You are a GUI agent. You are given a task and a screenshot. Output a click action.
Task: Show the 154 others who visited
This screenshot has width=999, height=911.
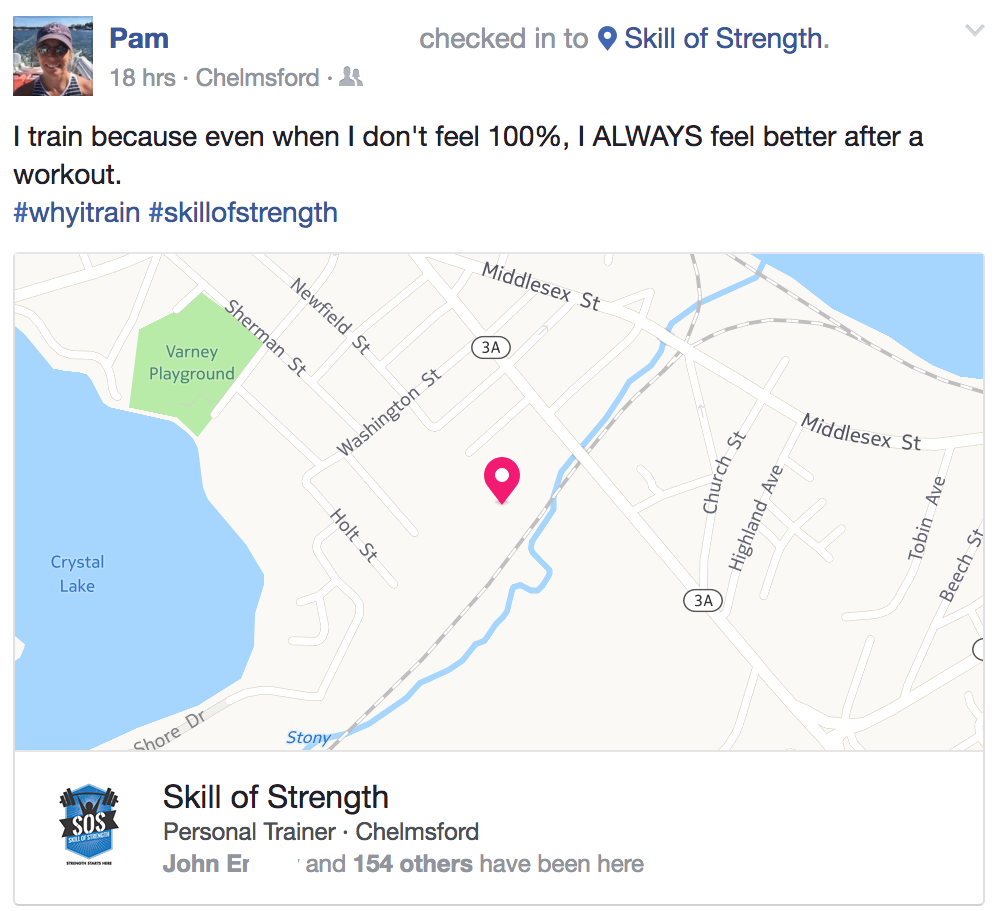point(413,864)
